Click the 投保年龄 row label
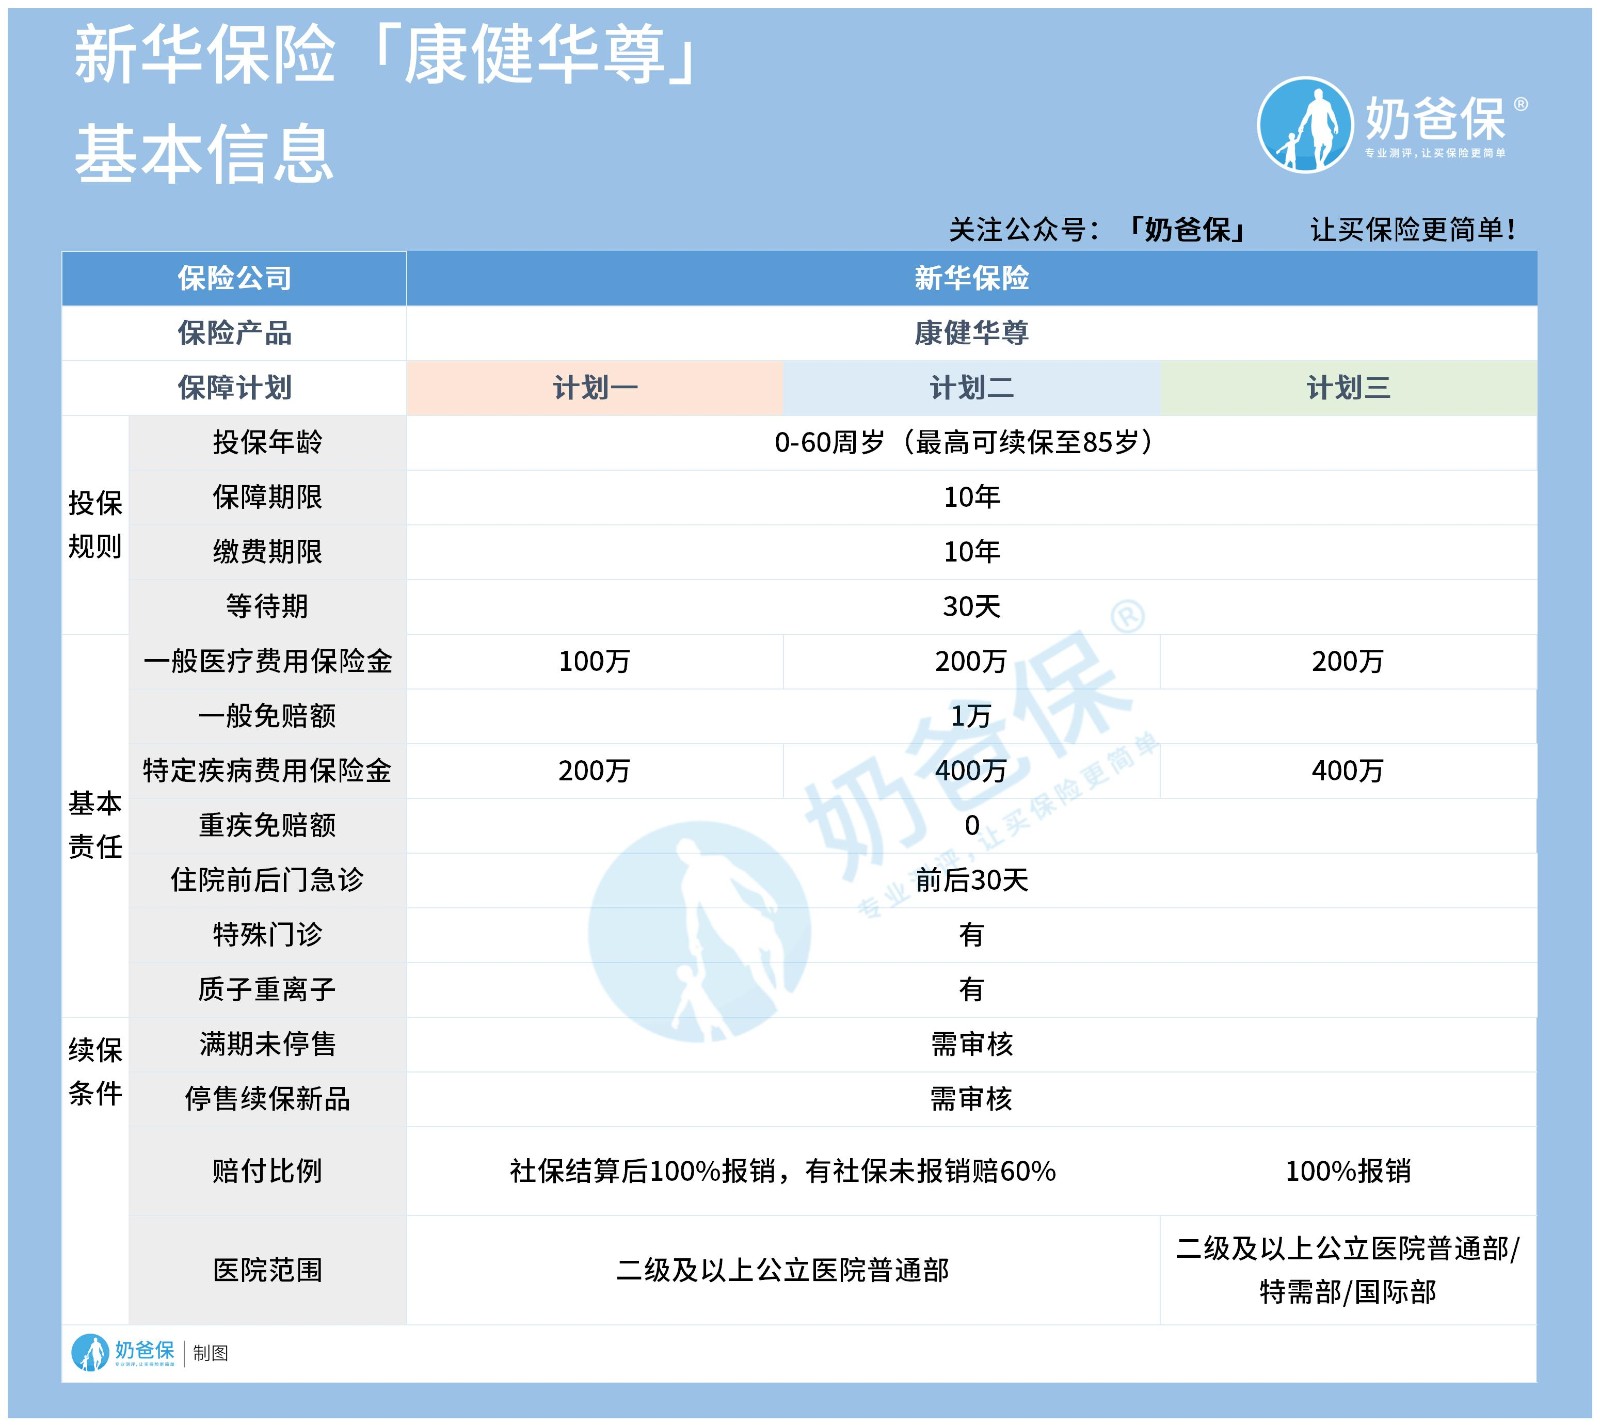This screenshot has height=1426, width=1600. [267, 442]
